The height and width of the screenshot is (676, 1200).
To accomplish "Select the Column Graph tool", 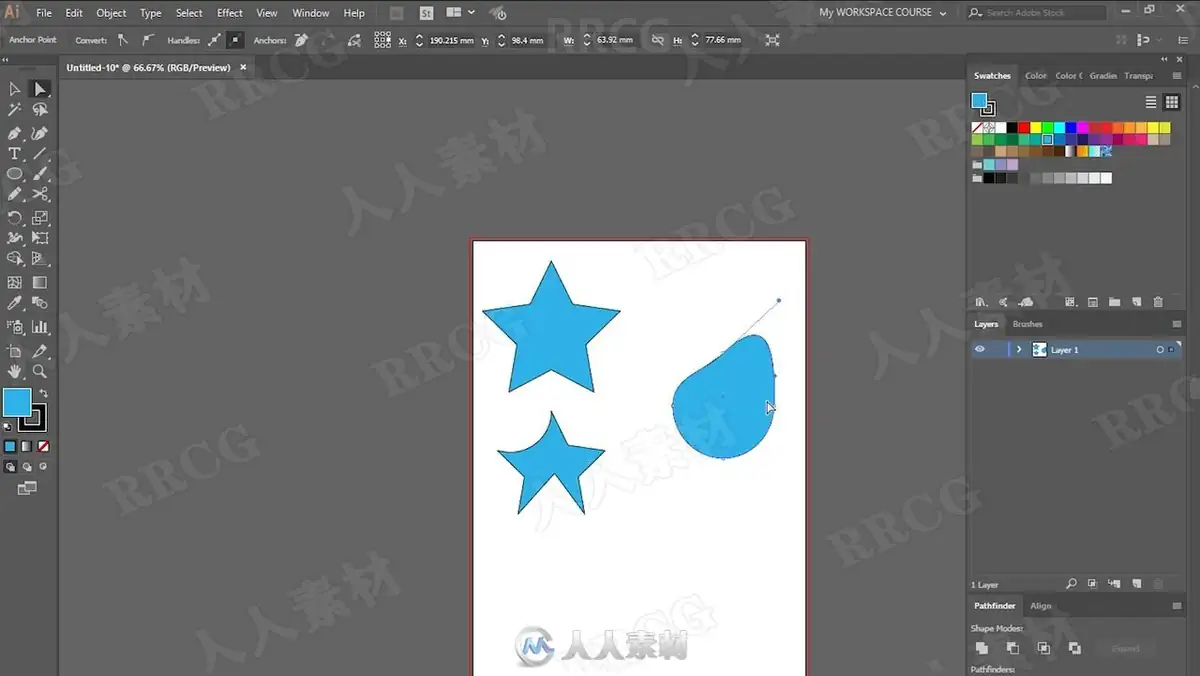I will tap(40, 327).
